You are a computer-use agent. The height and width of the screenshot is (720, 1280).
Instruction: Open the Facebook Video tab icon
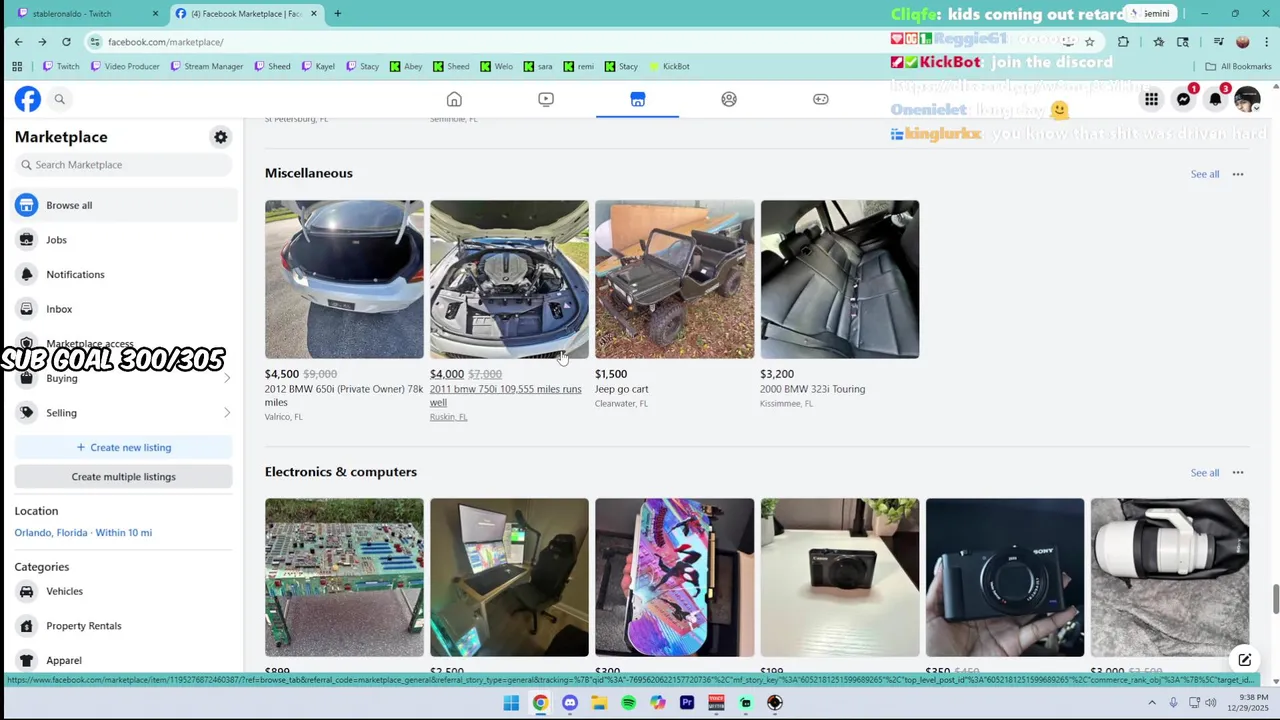[546, 99]
